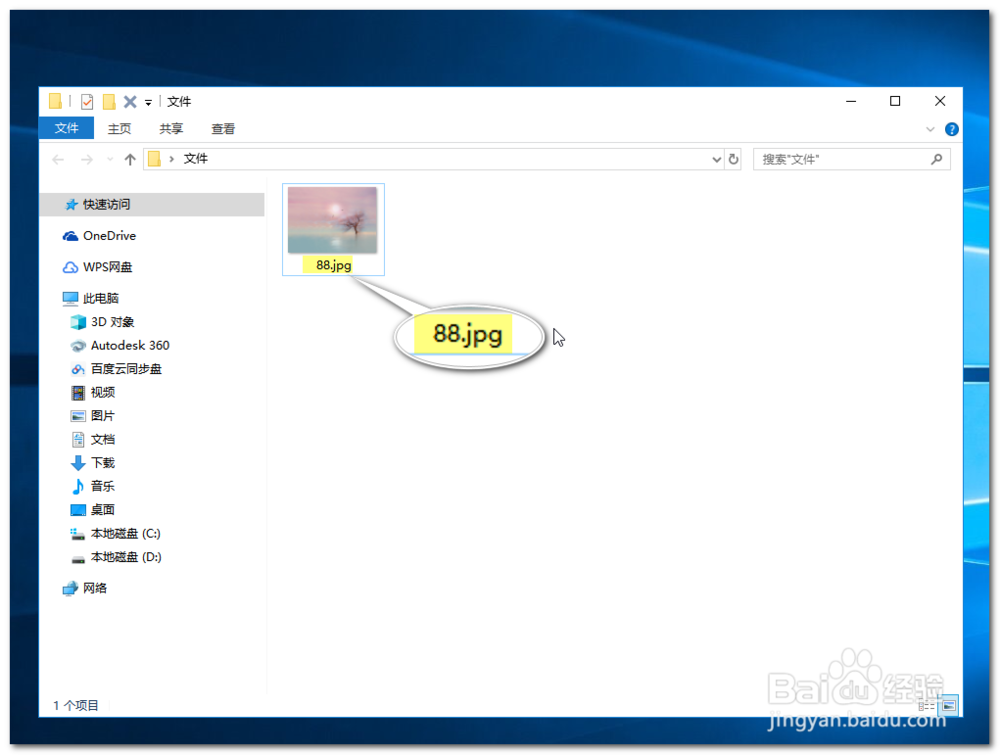Click the 文件 path segment in address bar
Screen dimensions: 1000x755
[x=196, y=159]
